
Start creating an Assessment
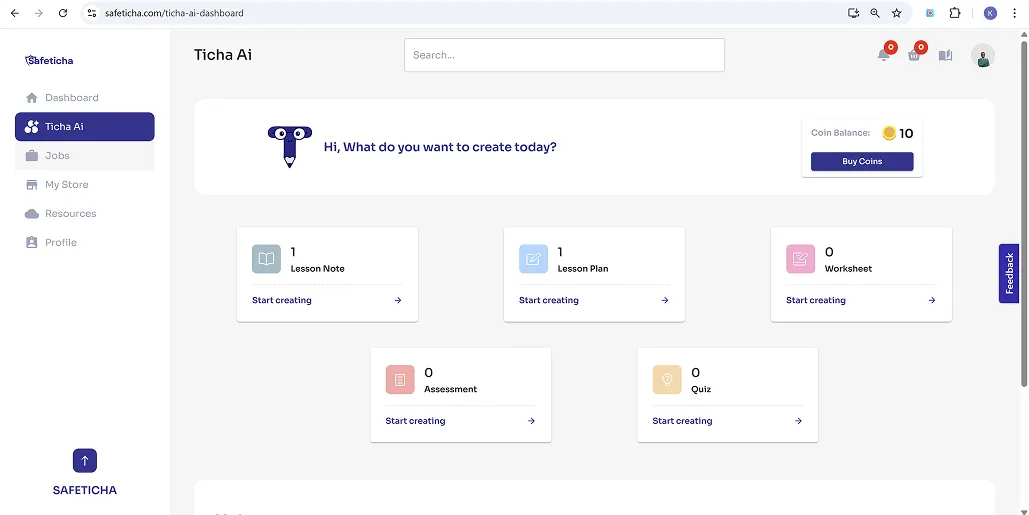pyautogui.click(x=415, y=421)
